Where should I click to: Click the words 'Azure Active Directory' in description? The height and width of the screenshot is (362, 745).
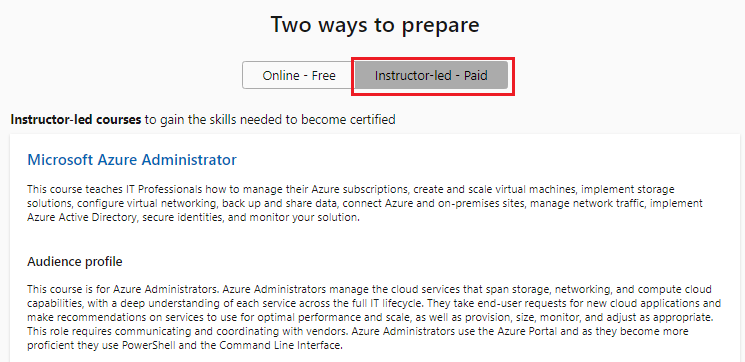coord(82,218)
